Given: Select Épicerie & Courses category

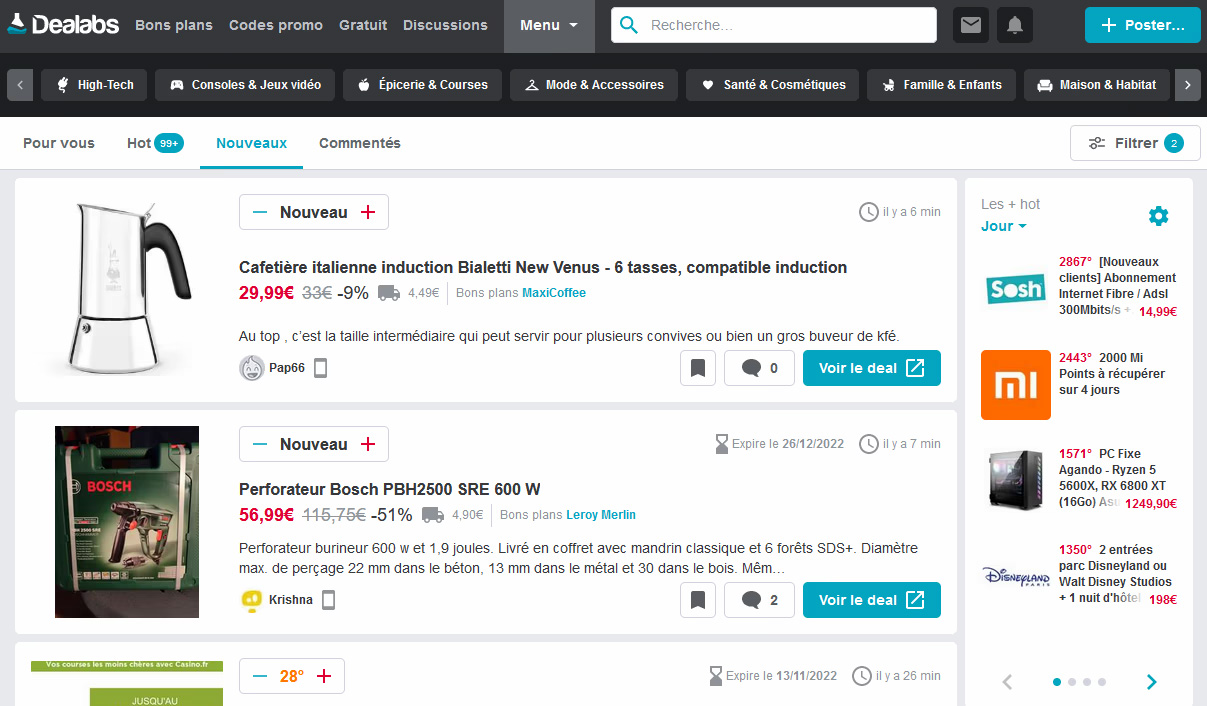Looking at the screenshot, I should (422, 85).
